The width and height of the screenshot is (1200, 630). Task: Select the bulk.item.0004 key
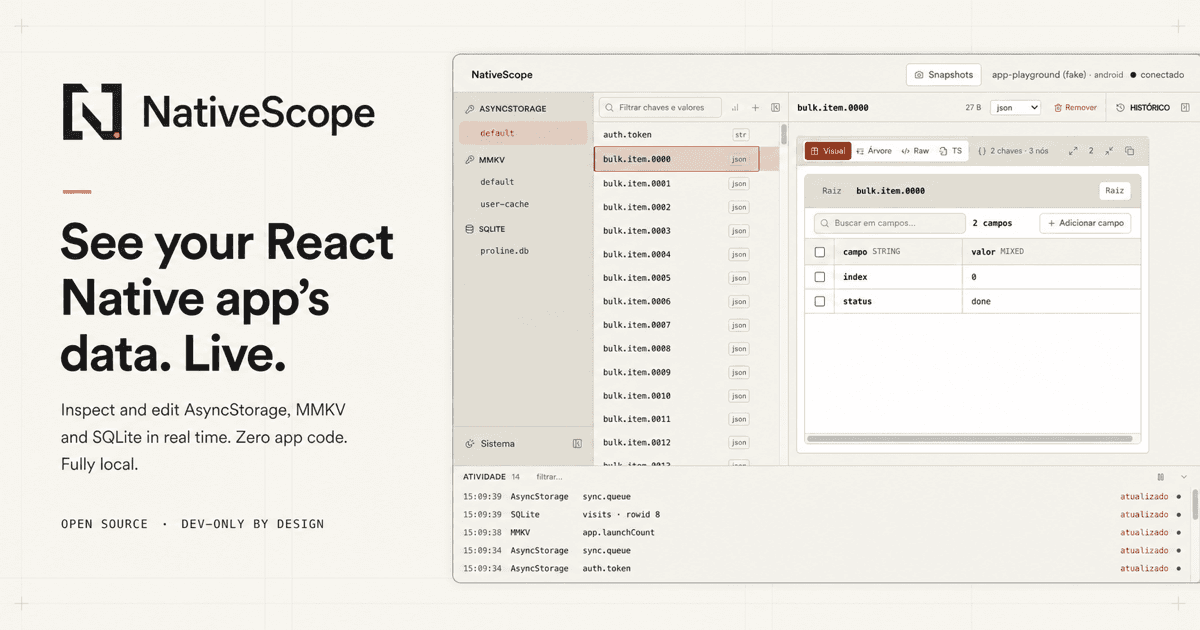676,254
